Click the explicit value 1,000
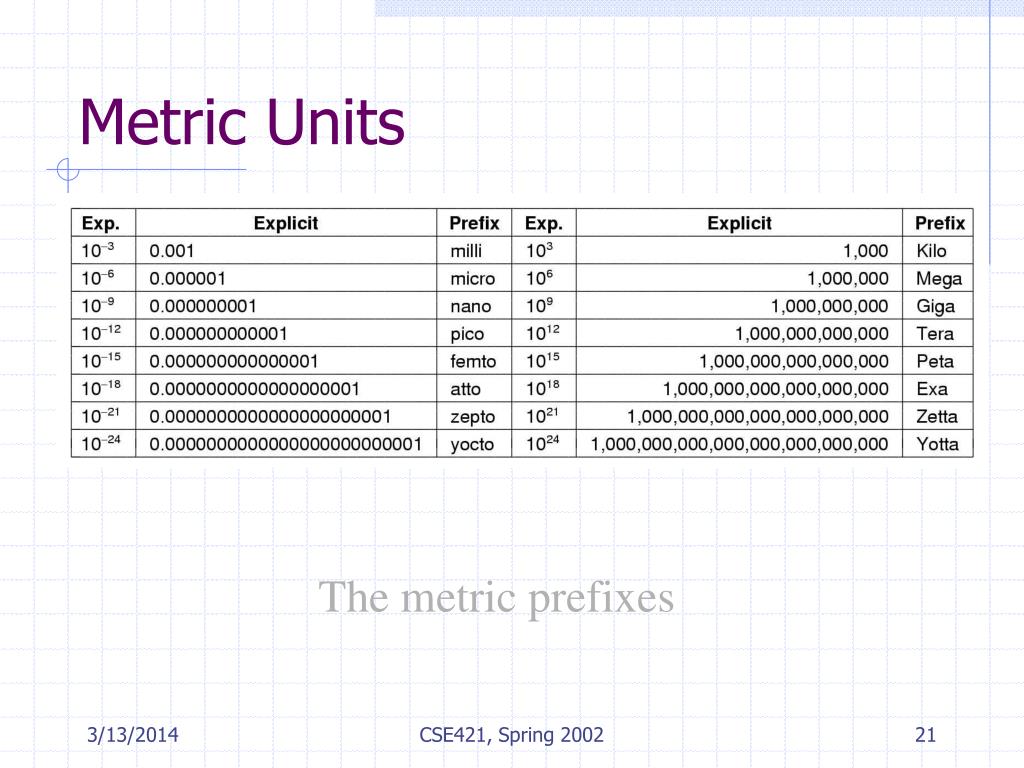 (x=865, y=251)
